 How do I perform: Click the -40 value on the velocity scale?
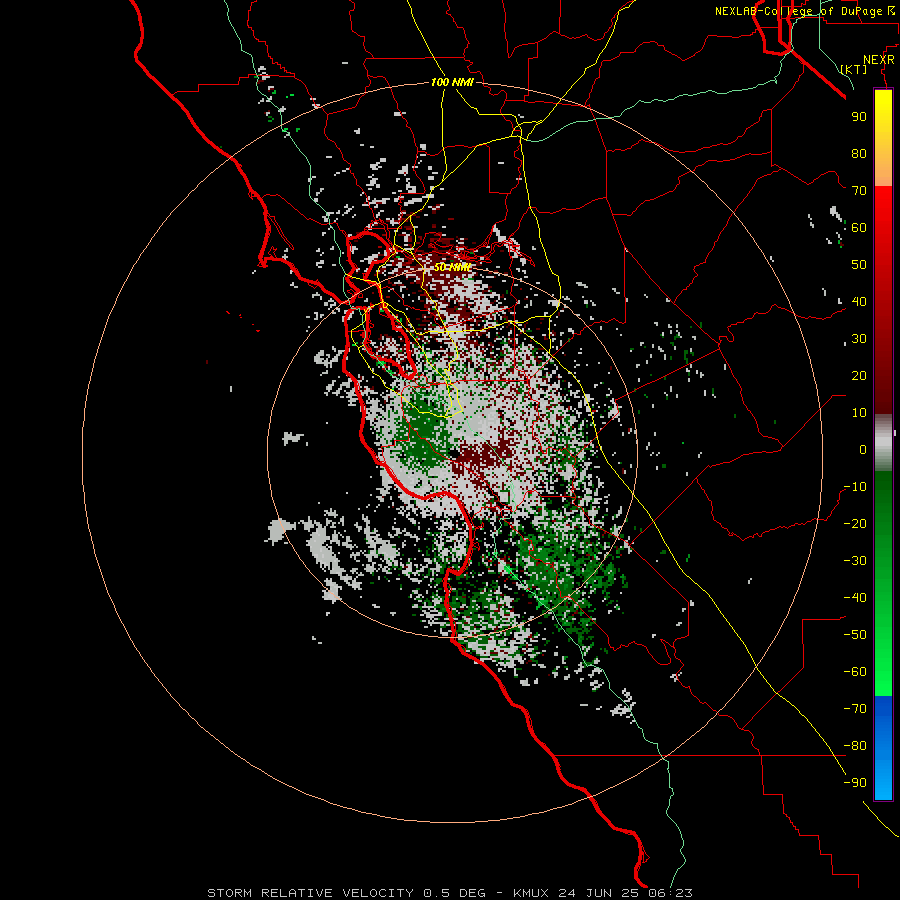point(855,598)
